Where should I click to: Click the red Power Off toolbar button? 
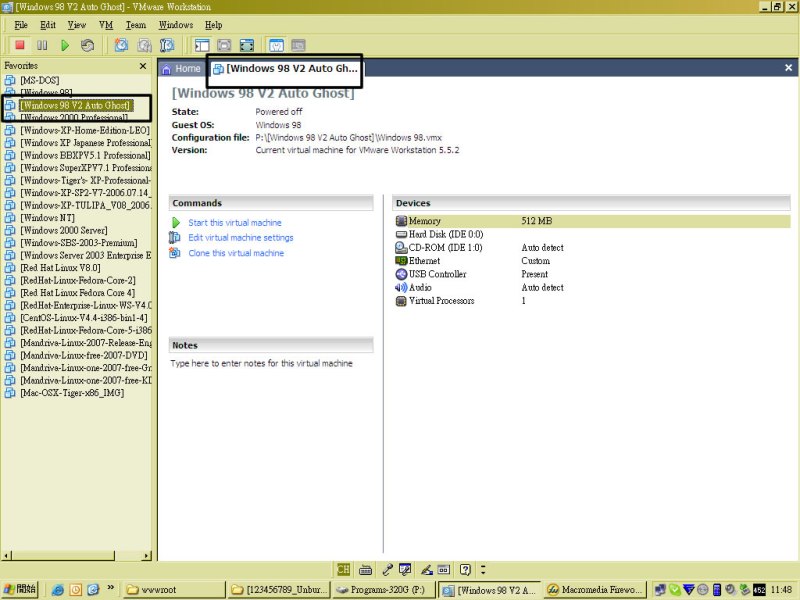pyautogui.click(x=20, y=45)
